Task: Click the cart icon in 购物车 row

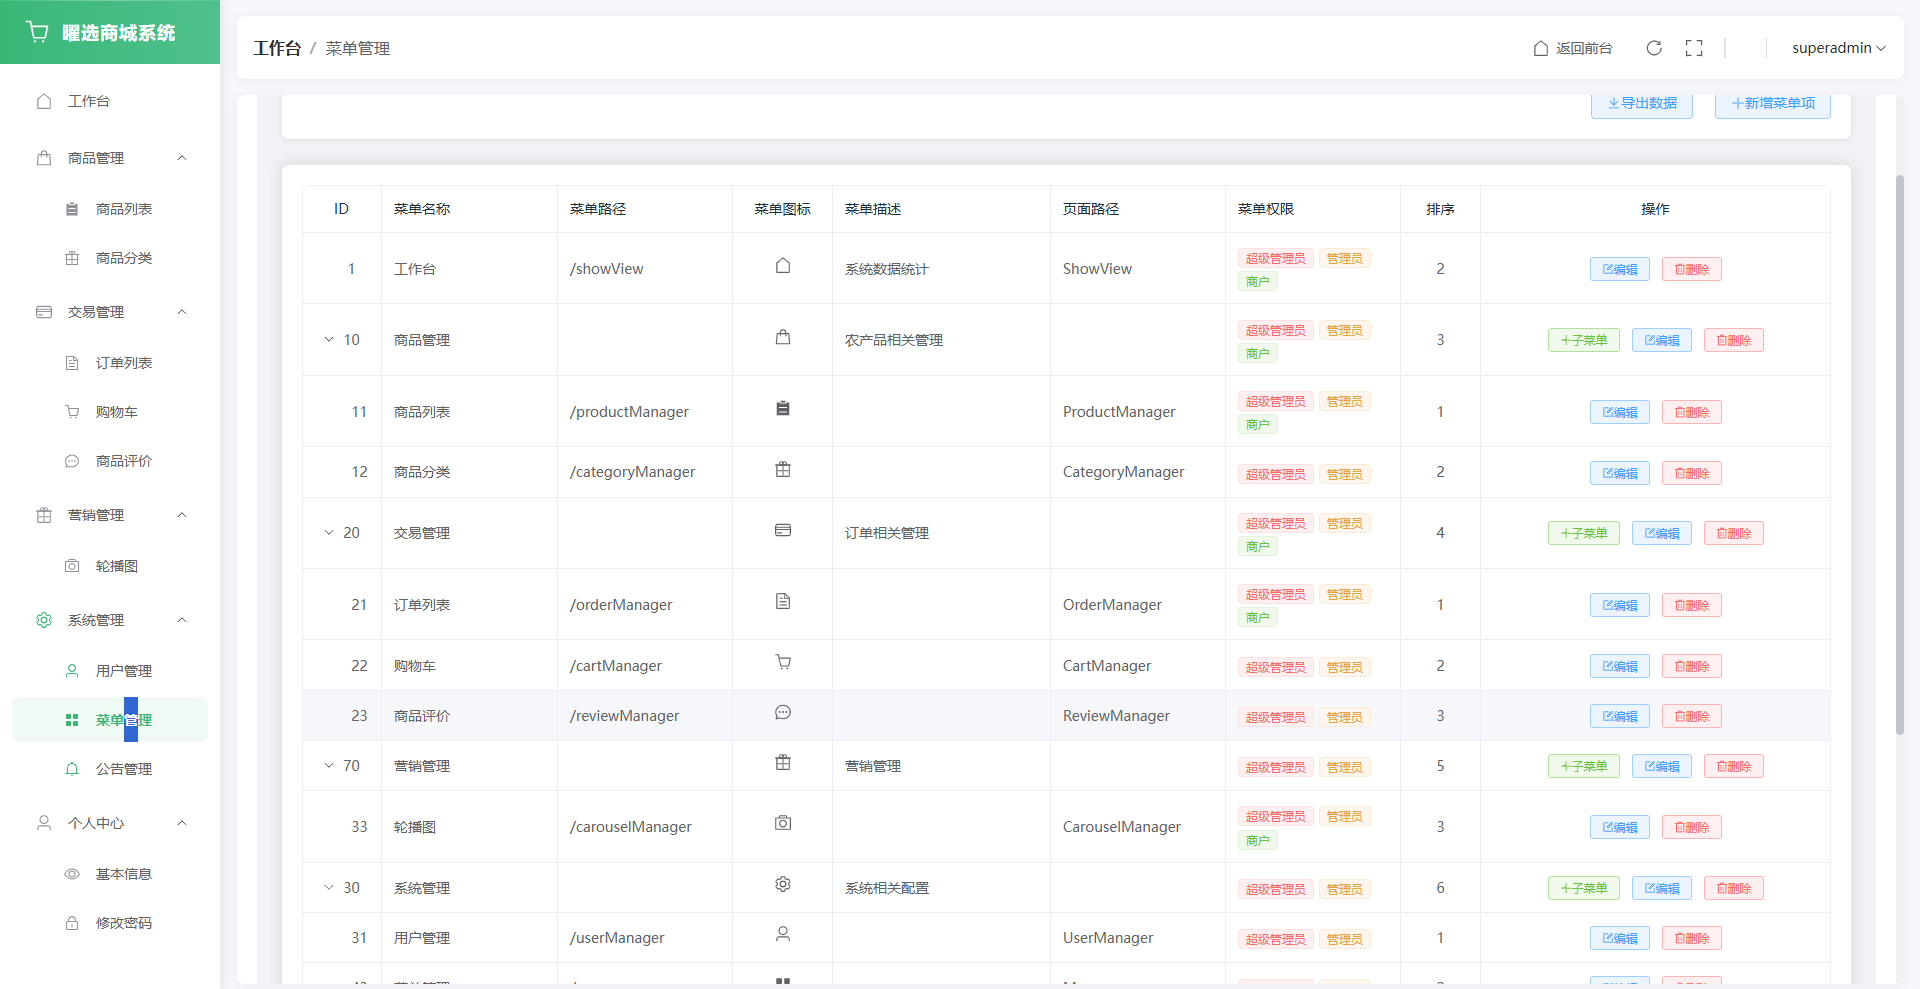Action: (x=783, y=662)
